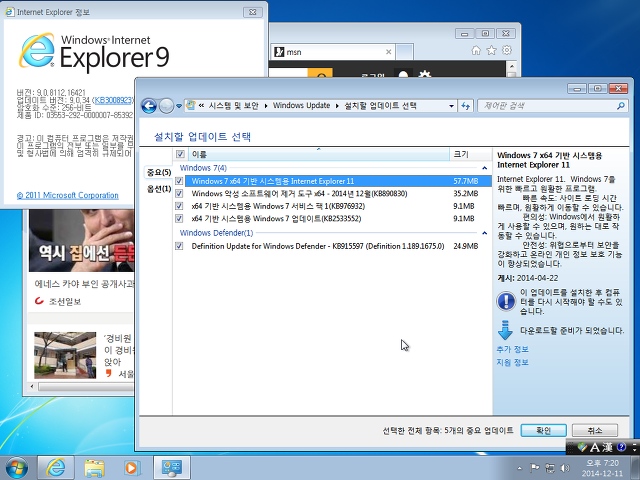Show hidden tray icons arrow
This screenshot has width=640, height=480.
[x=520, y=468]
